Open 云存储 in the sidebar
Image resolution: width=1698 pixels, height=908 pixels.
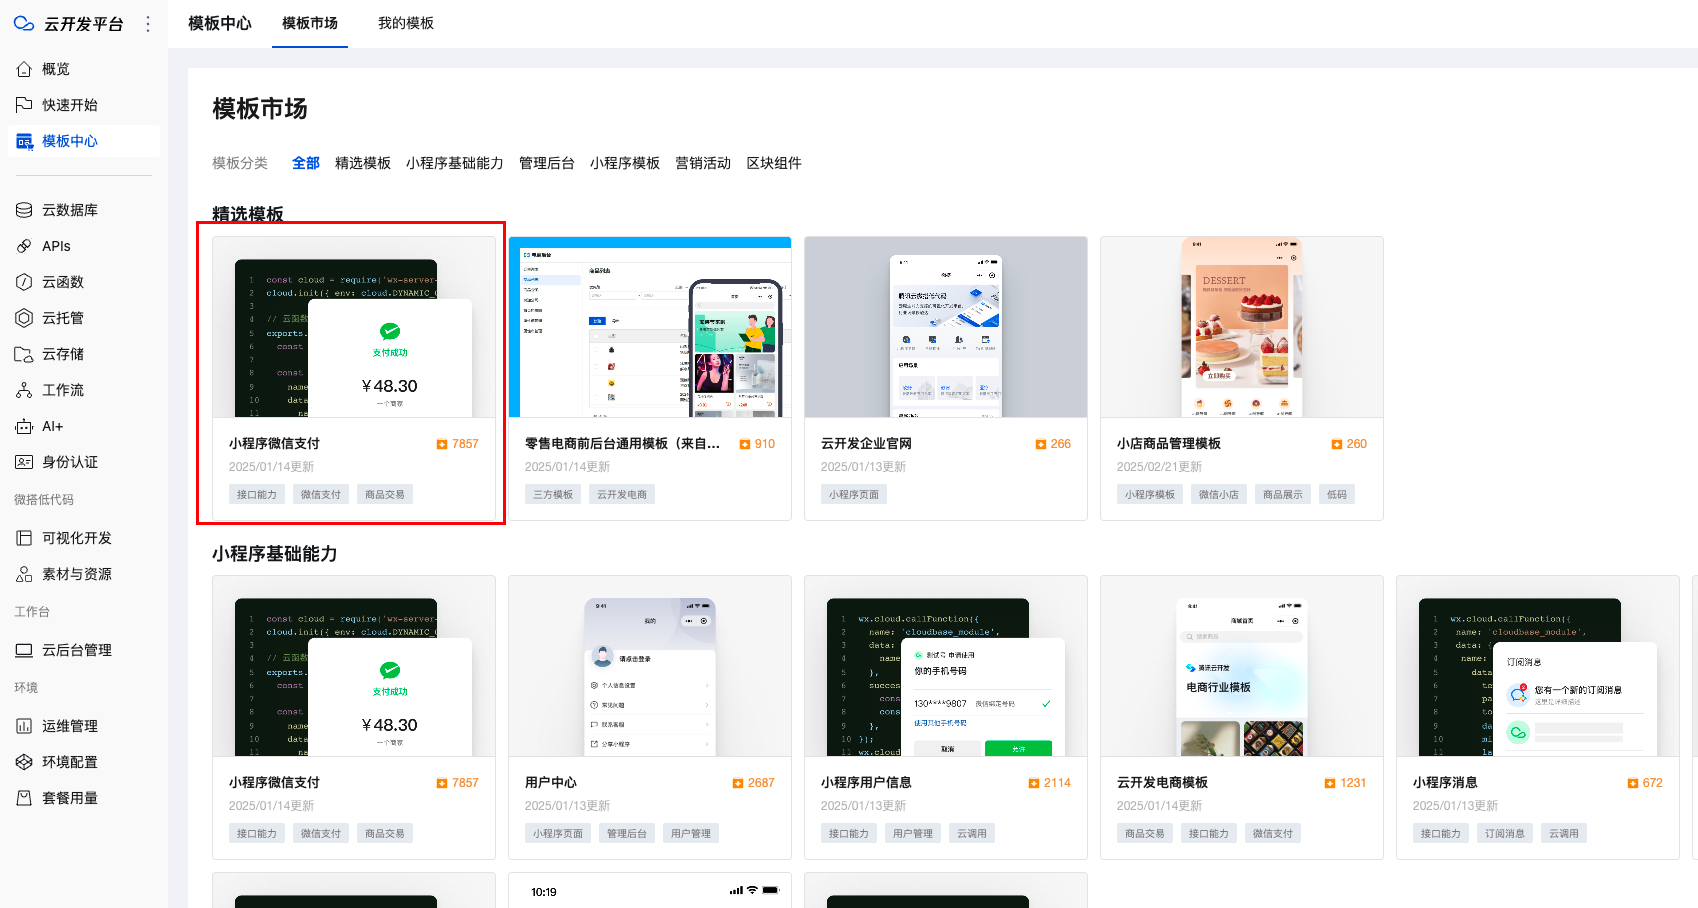point(84,354)
